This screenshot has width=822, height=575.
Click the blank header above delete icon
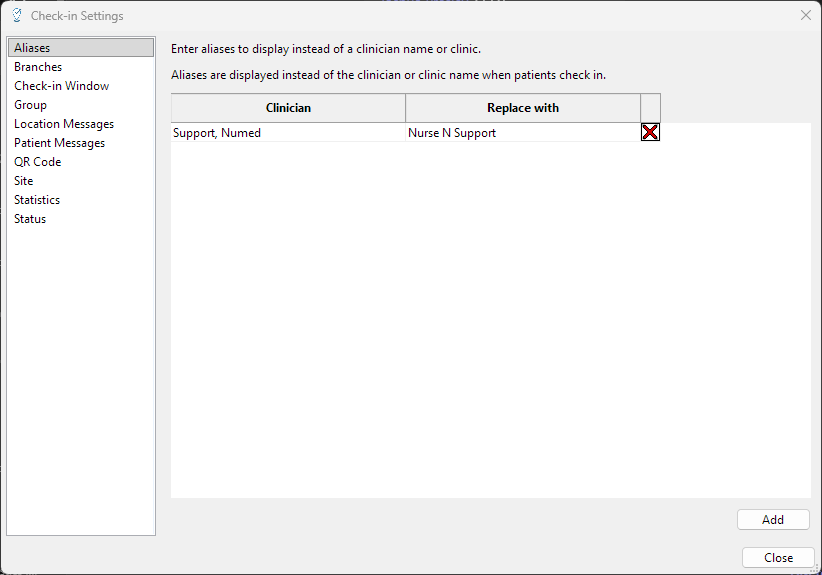(x=650, y=108)
